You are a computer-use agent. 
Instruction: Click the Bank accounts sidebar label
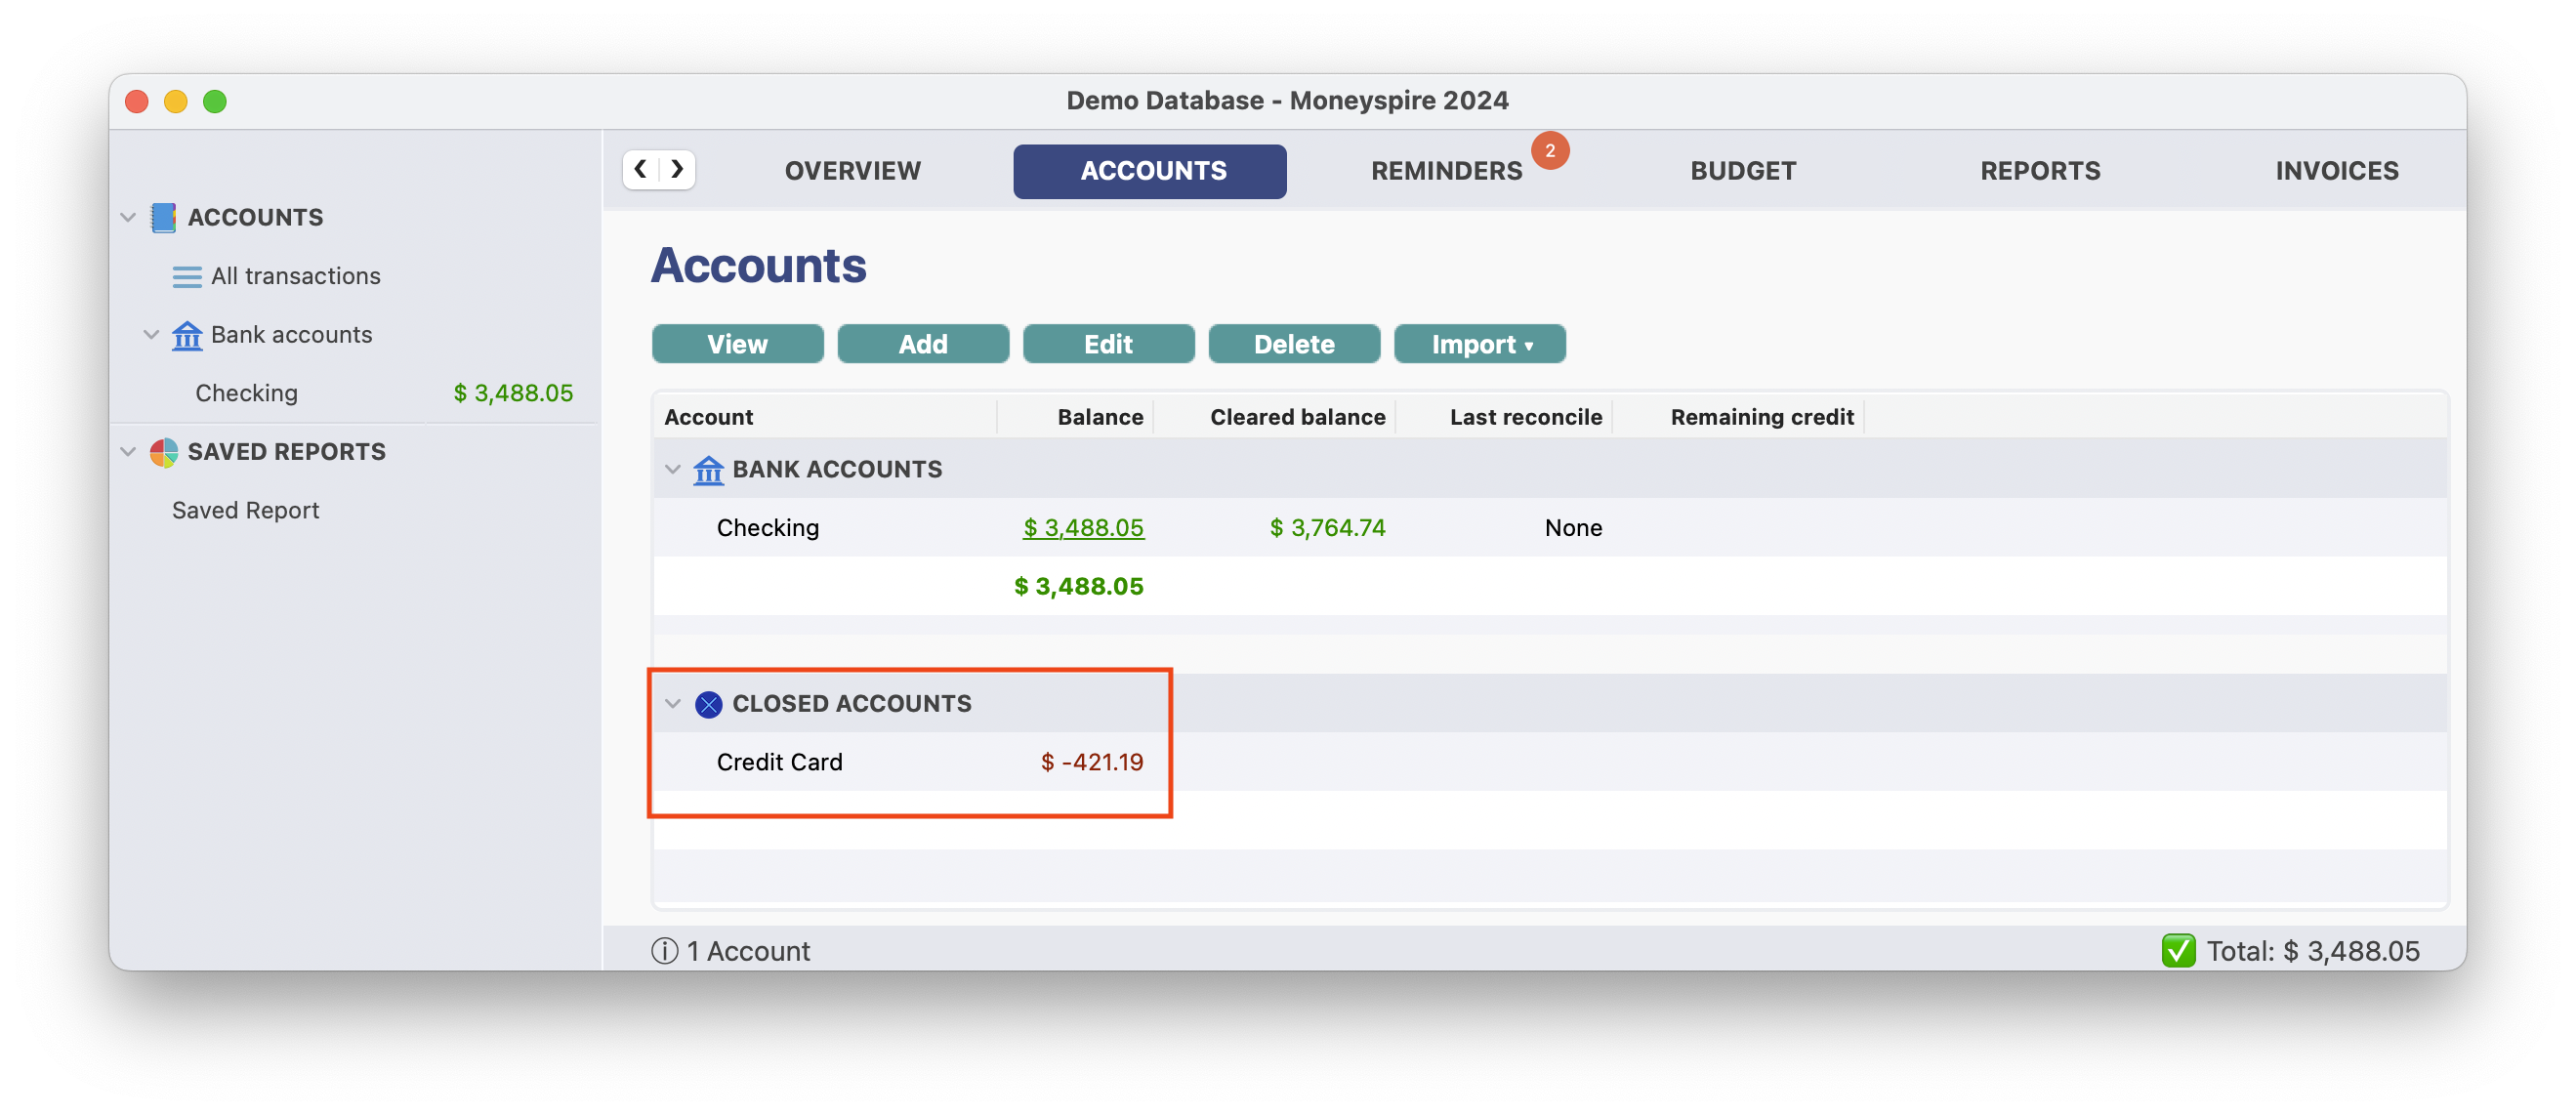[x=291, y=335]
